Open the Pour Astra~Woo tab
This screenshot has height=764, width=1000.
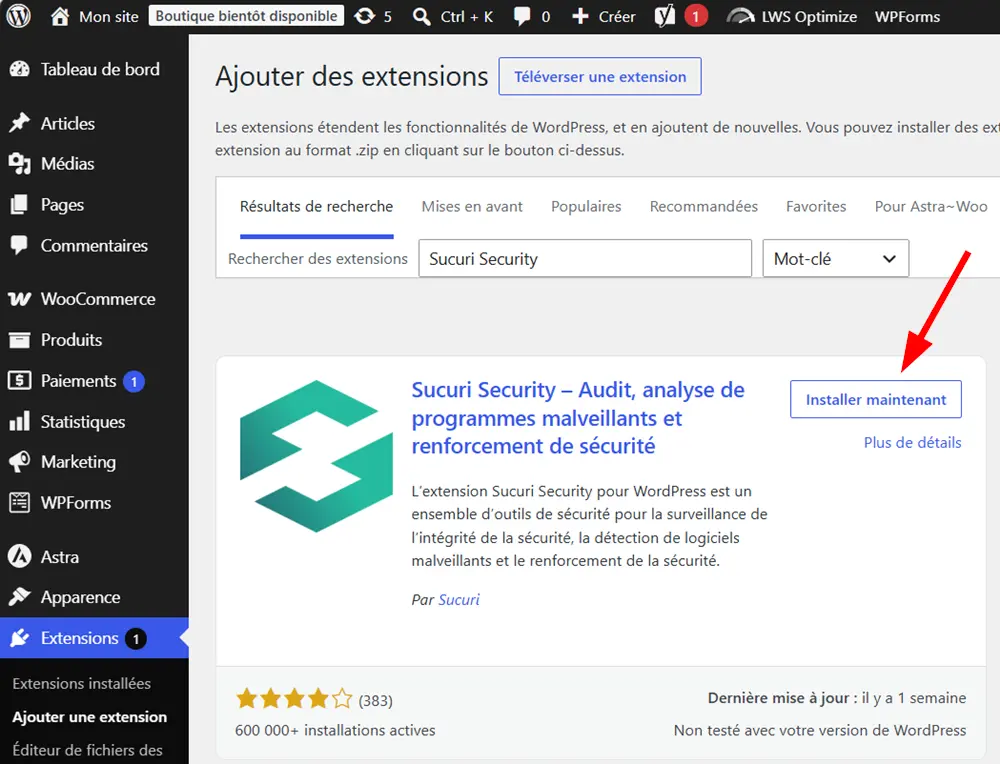930,207
